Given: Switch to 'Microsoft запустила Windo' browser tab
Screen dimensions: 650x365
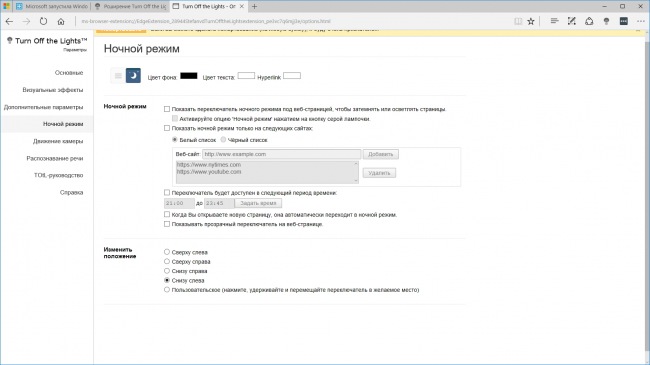Looking at the screenshot, I should click(51, 6).
